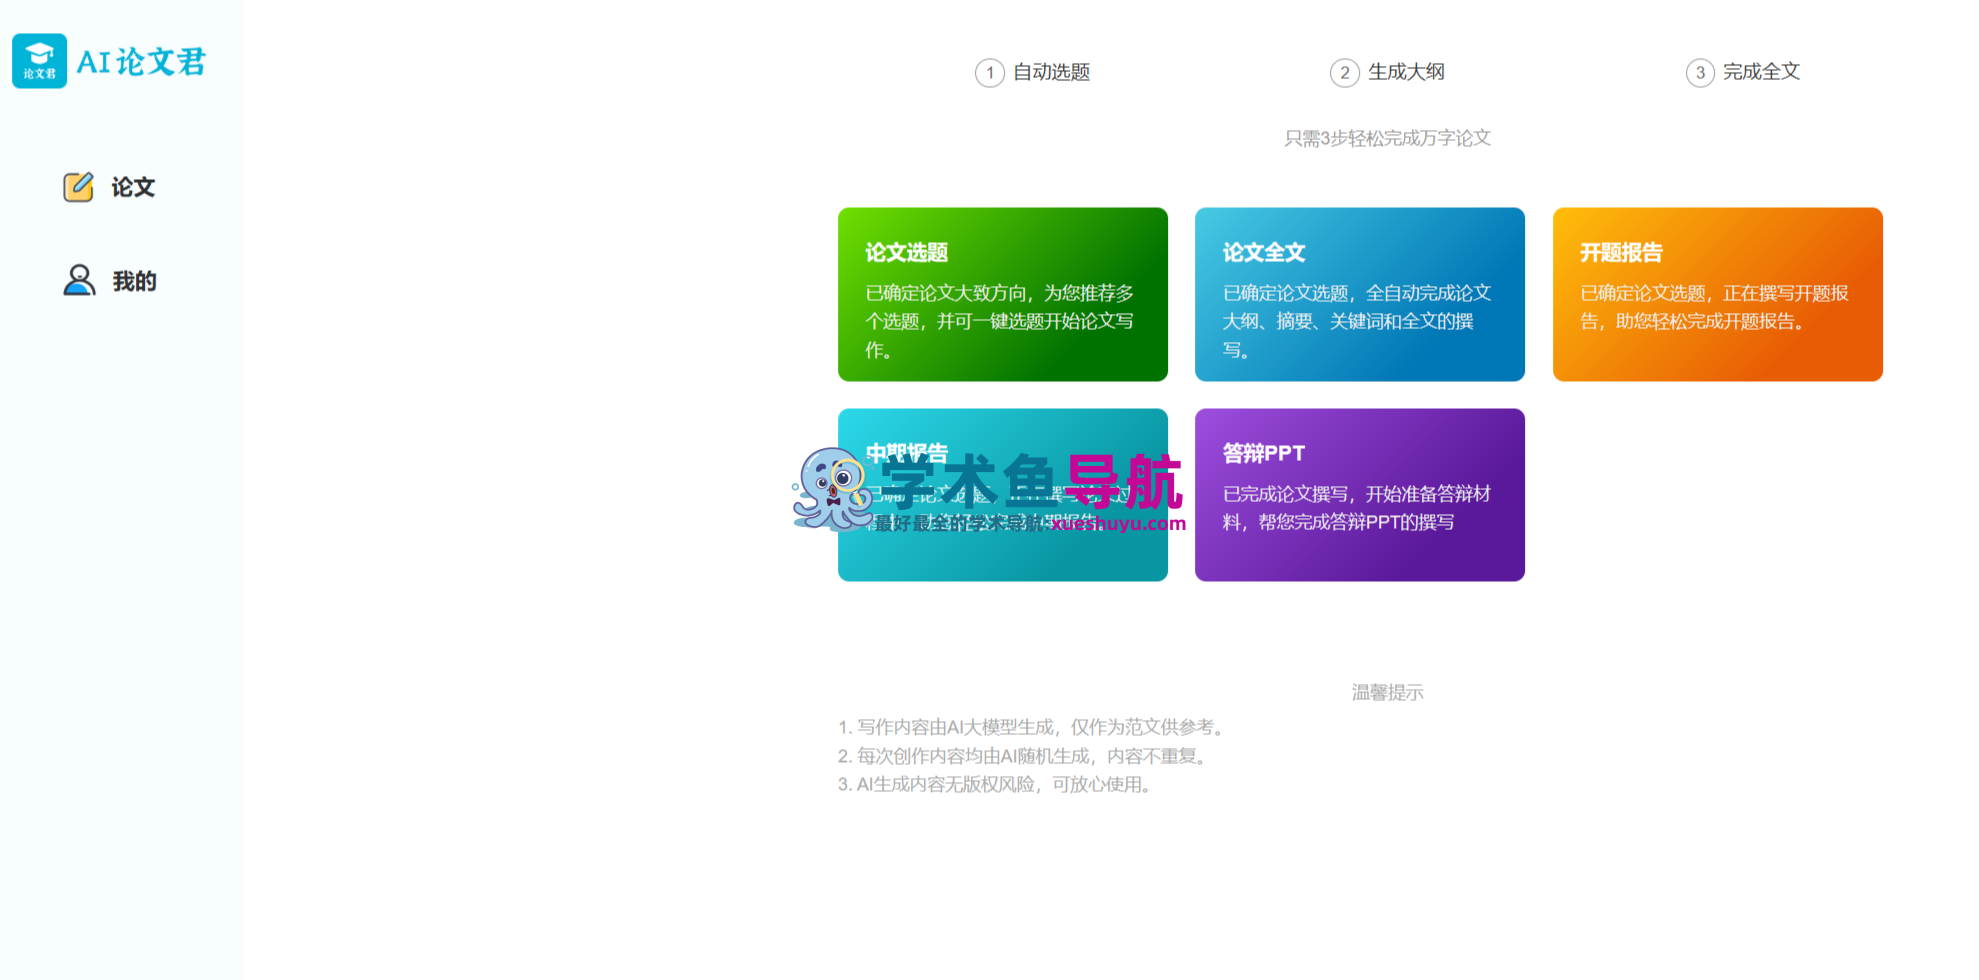Image resolution: width=1979 pixels, height=980 pixels.
Task: Click the 只需3步轻松完成万字论文 subtitle
Action: [x=1387, y=138]
